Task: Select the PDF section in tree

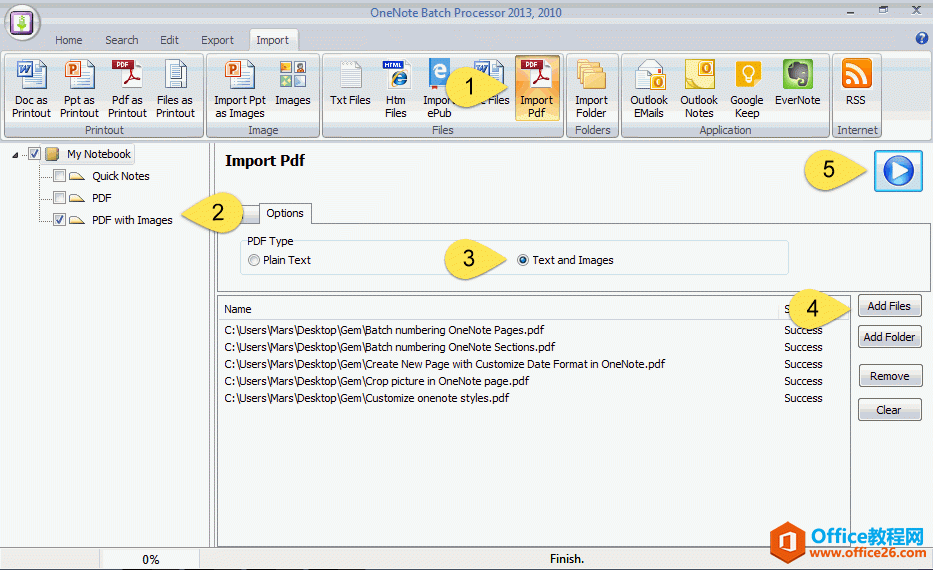Action: click(x=101, y=198)
